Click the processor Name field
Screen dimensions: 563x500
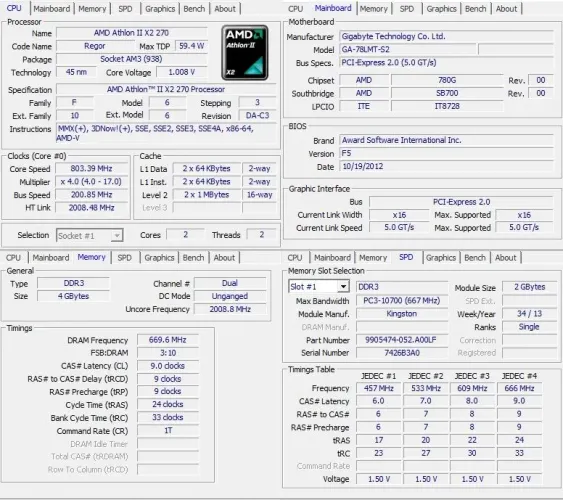[x=131, y=33]
